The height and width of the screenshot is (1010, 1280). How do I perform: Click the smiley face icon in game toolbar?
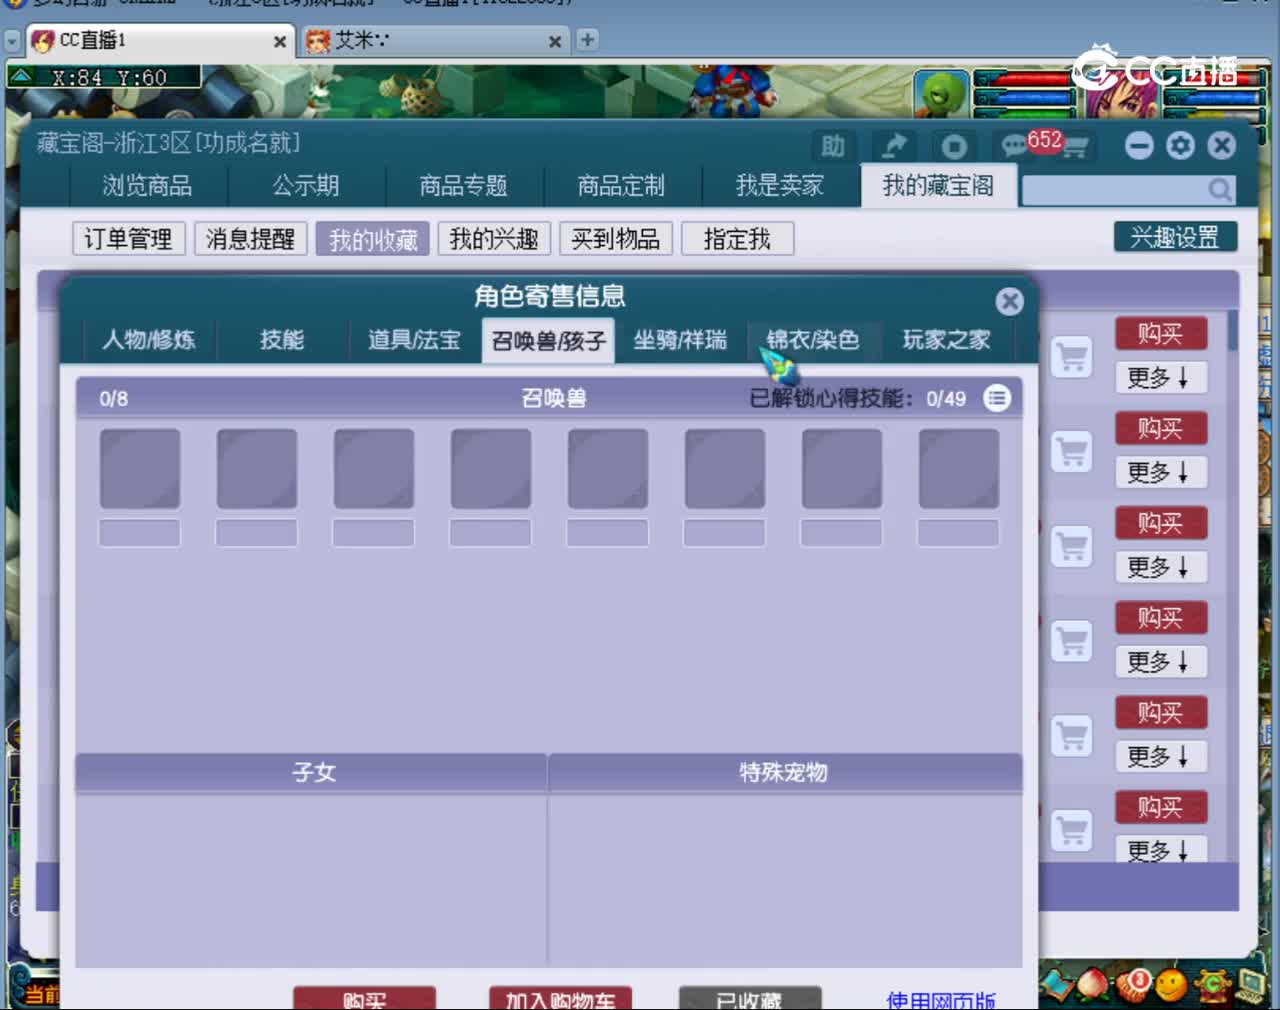point(1172,985)
